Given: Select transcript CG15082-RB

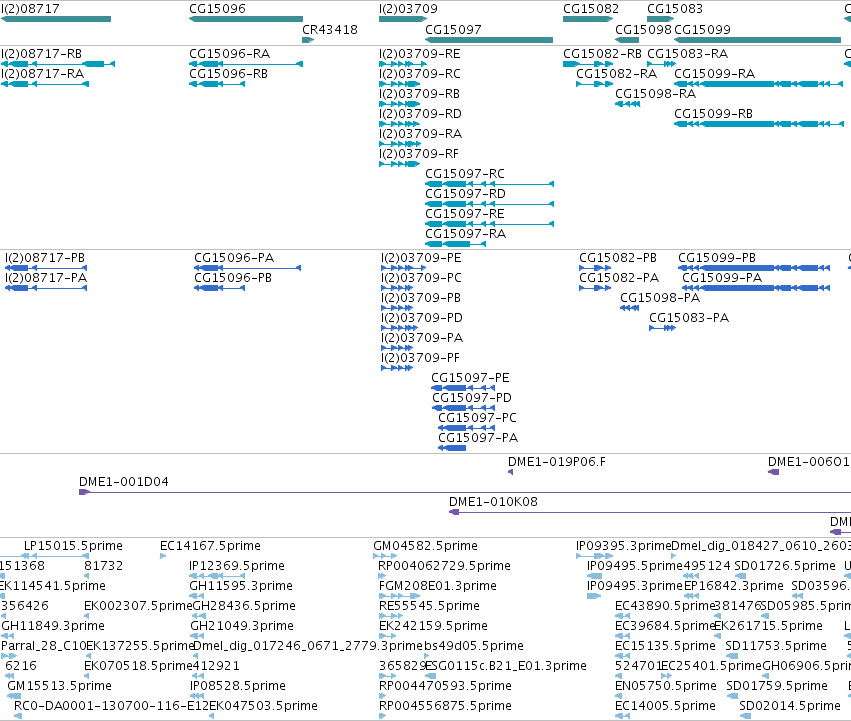Looking at the screenshot, I should 588,64.
